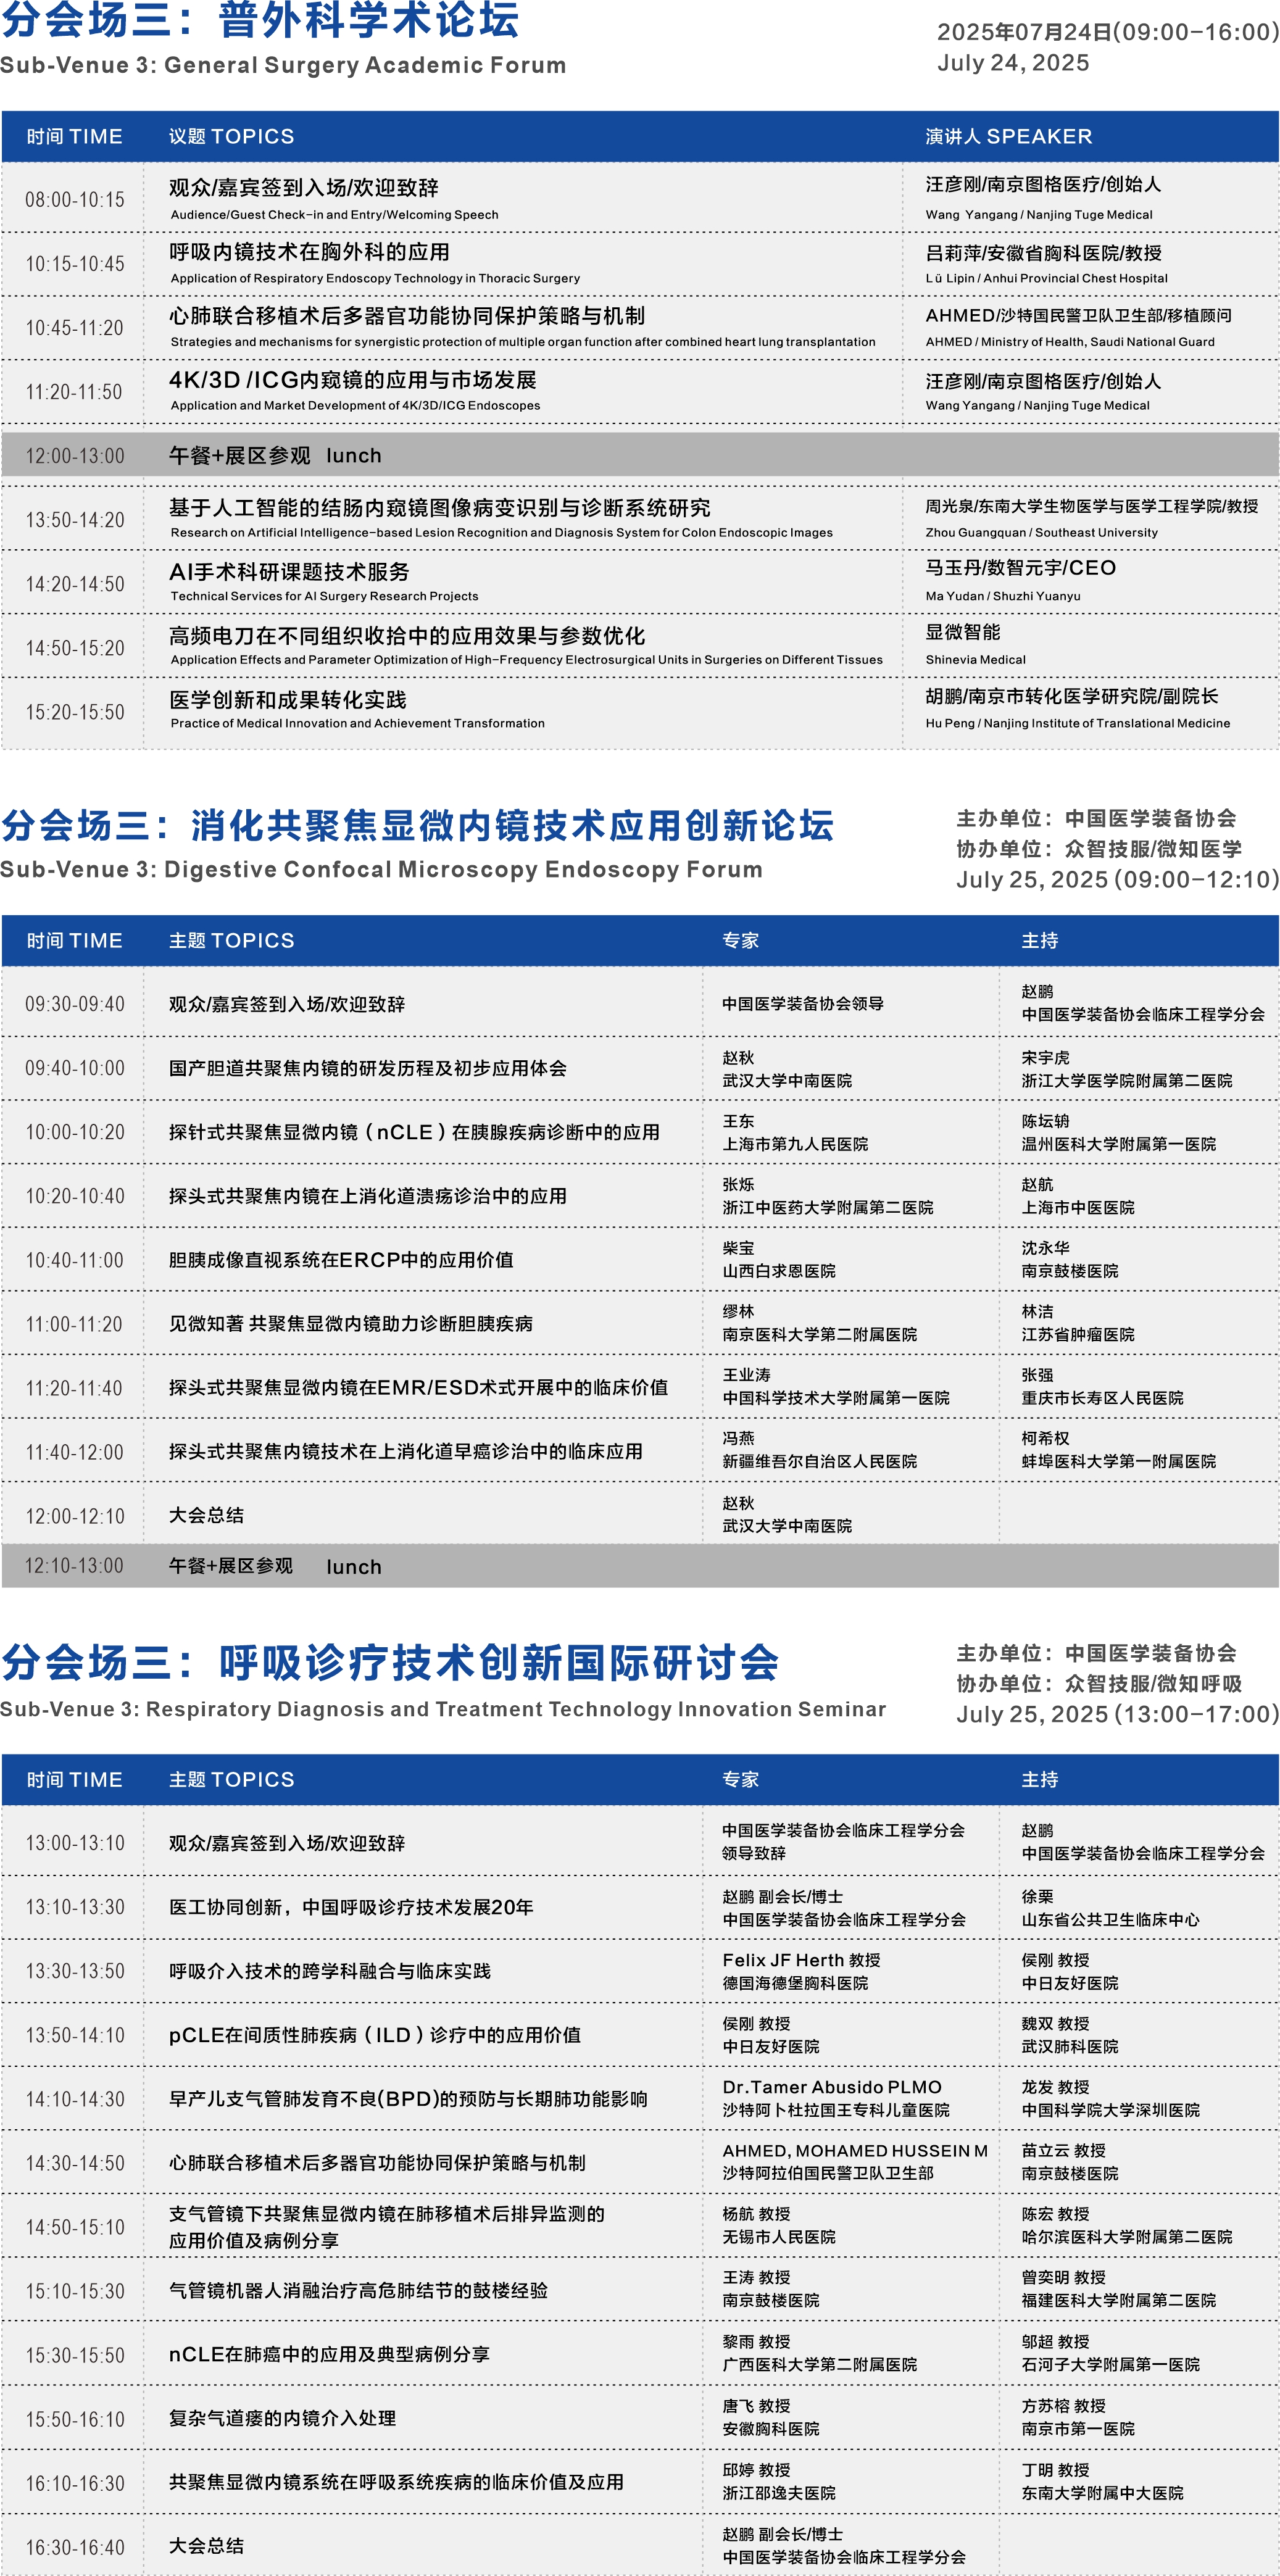Select topic '见微知著 共聚焦显微内镜助力诊断胆胰疾病'
The height and width of the screenshot is (2576, 1280).
(x=351, y=1324)
